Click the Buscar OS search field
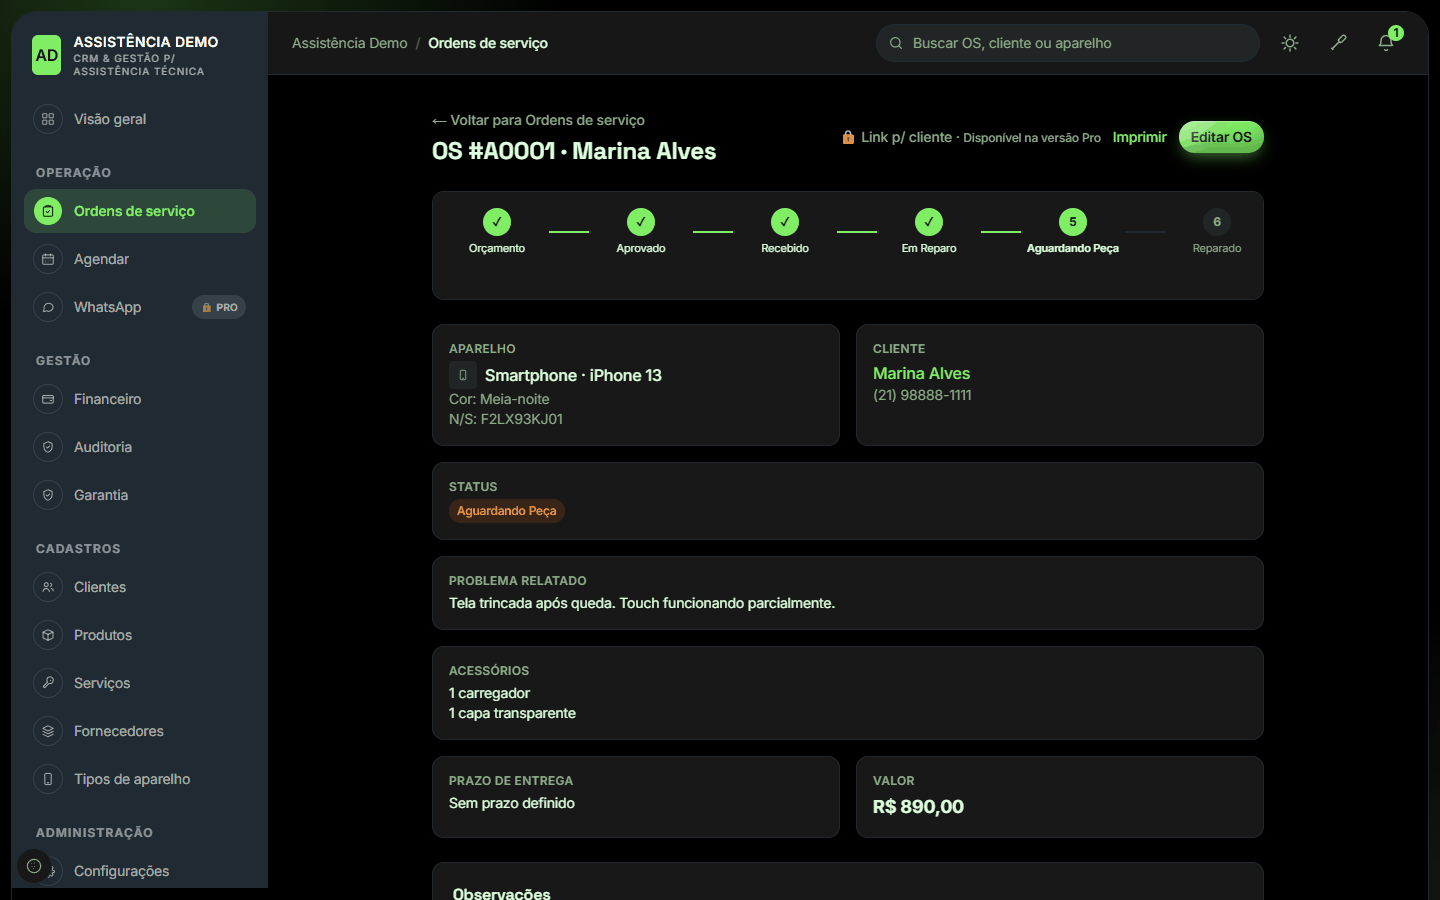 point(1068,43)
